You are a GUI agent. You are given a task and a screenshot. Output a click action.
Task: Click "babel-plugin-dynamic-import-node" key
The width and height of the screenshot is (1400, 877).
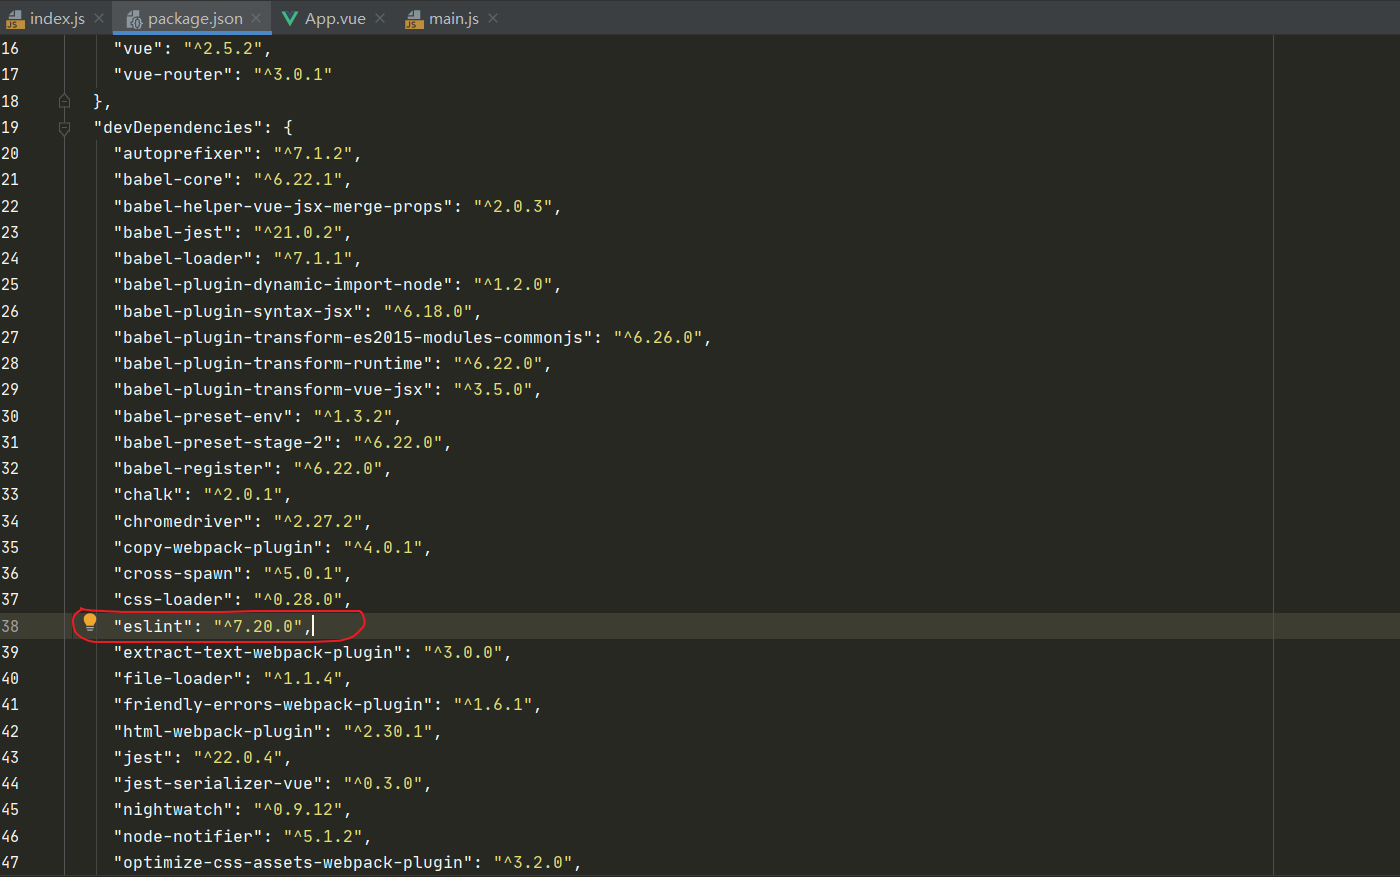283,284
